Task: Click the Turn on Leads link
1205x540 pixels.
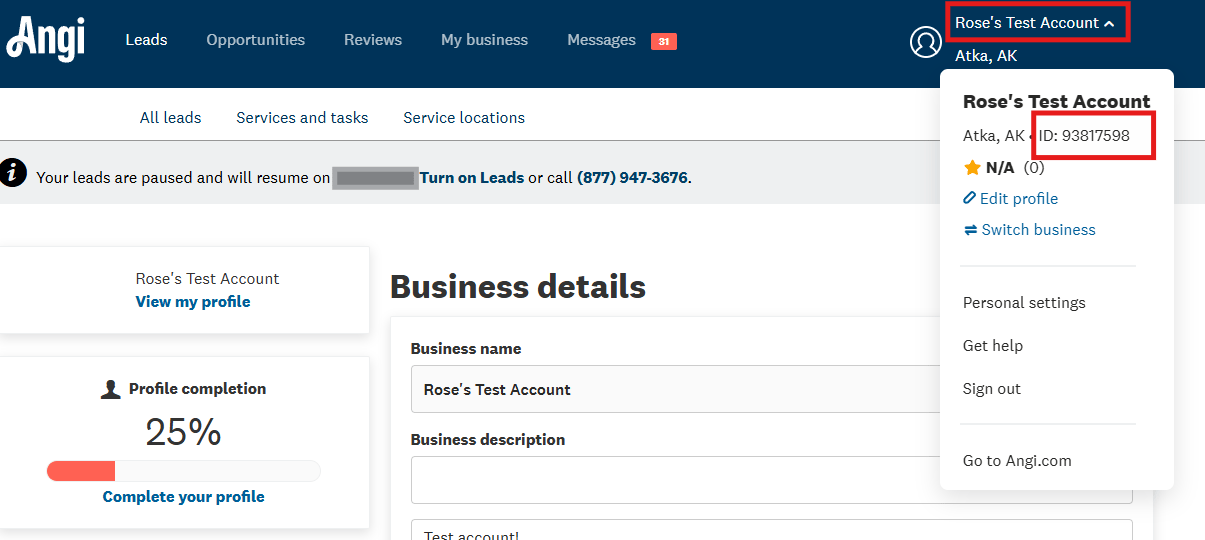Action: (x=472, y=177)
